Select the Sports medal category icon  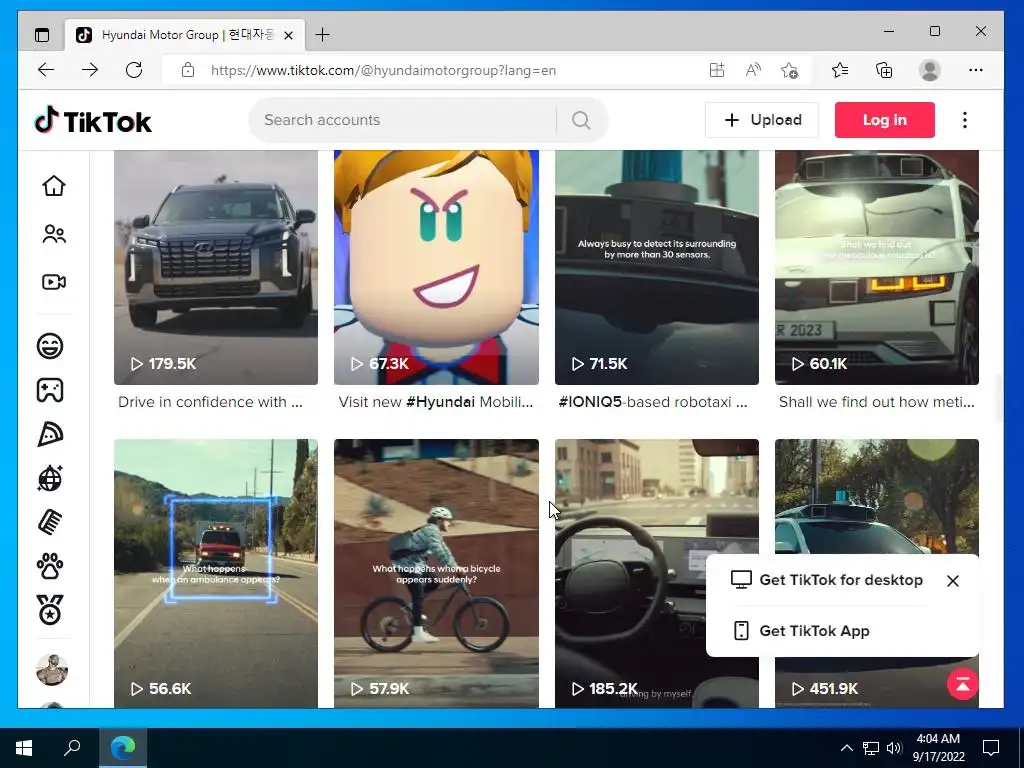(50, 611)
